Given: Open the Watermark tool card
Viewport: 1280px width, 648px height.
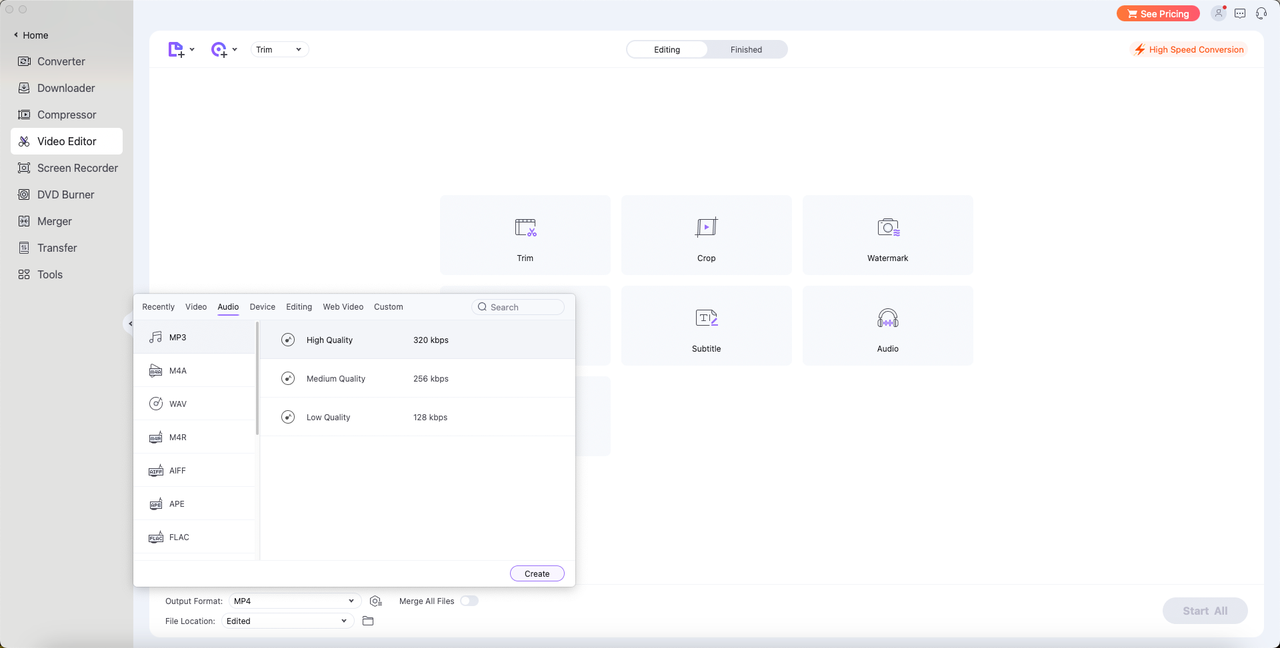Looking at the screenshot, I should click(x=888, y=235).
